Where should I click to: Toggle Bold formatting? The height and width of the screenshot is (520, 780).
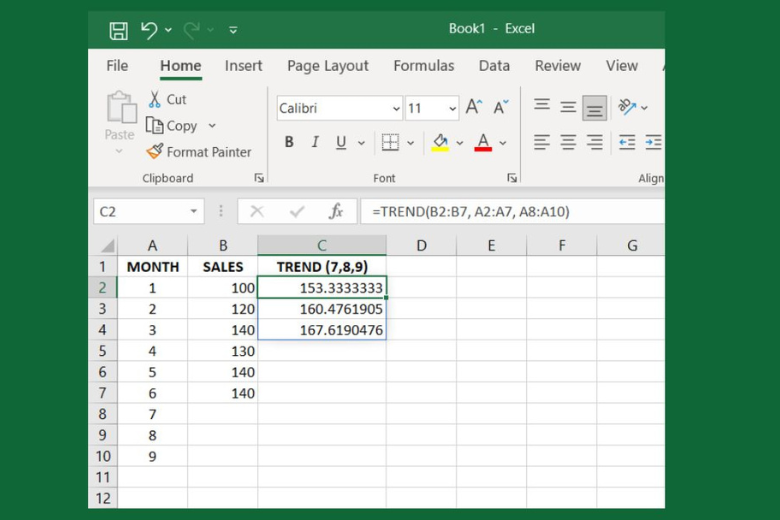pyautogui.click(x=289, y=142)
